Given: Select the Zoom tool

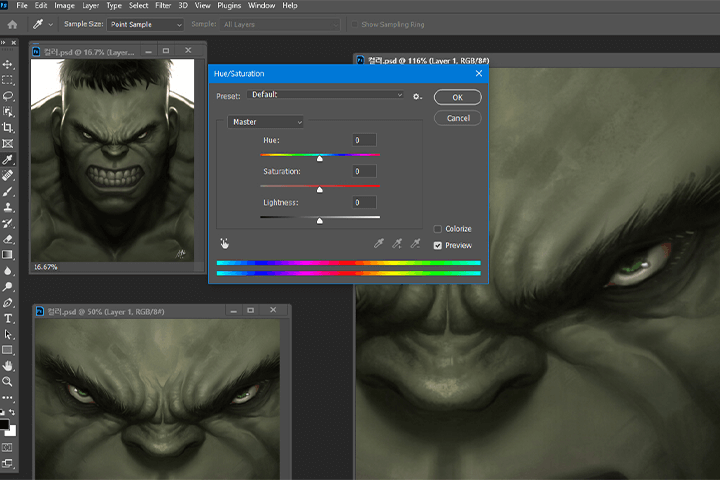Looking at the screenshot, I should coord(8,382).
